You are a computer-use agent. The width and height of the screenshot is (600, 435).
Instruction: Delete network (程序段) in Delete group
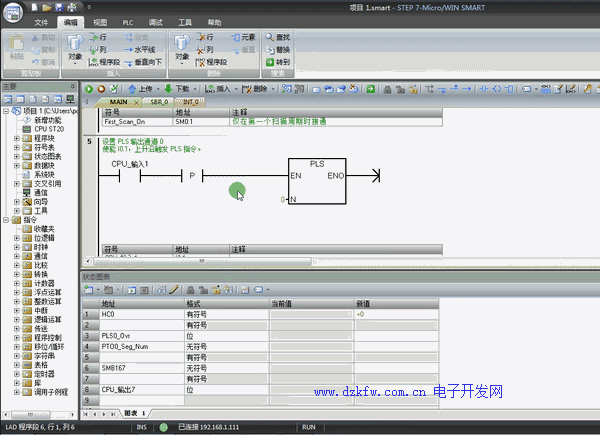pos(212,62)
